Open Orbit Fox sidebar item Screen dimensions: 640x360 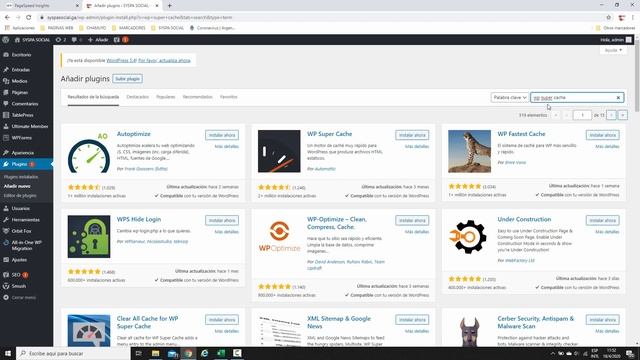click(21, 231)
